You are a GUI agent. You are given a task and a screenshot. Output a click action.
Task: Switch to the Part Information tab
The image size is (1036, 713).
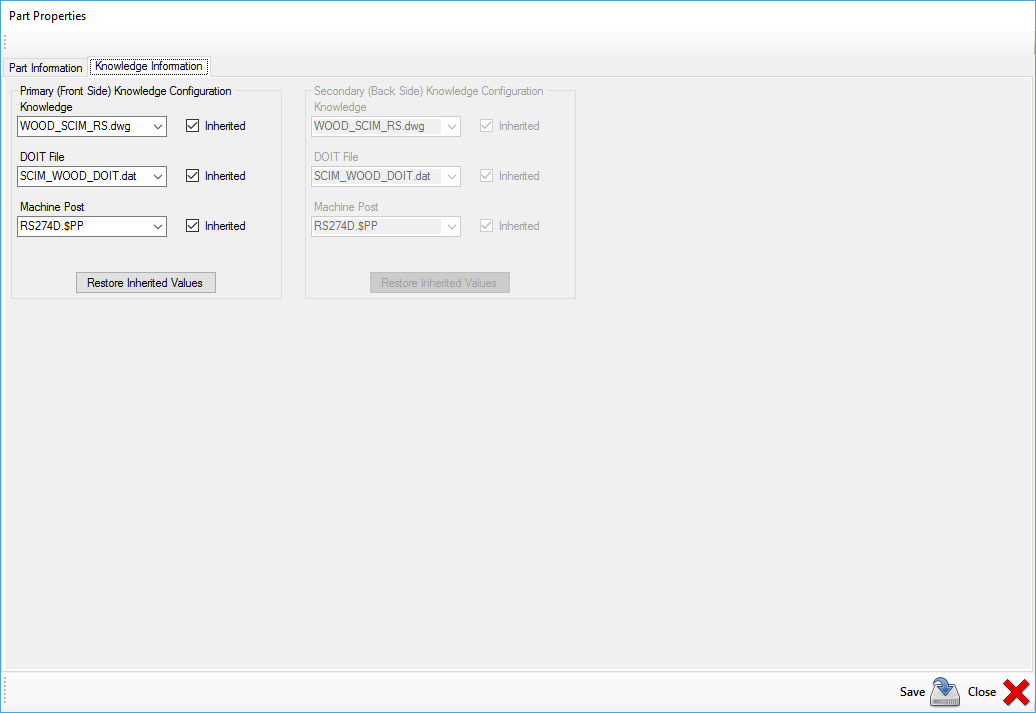point(46,68)
